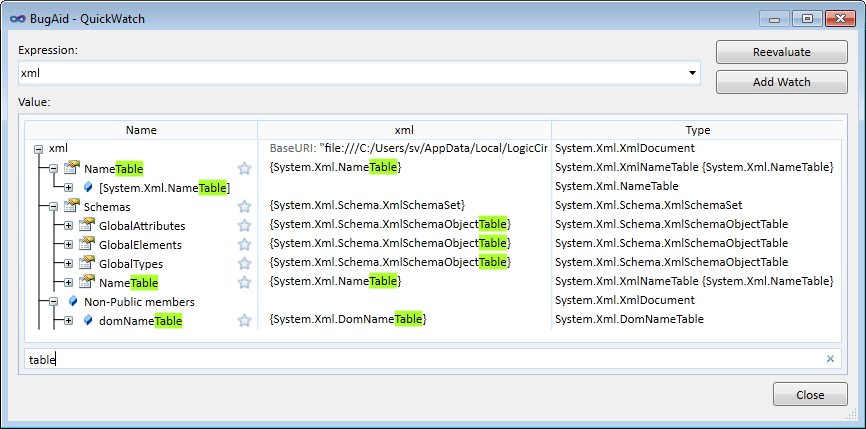Click the blue icon next to [System.Xml.NameTable]
Viewport: 866px width, 429px height.
coord(87,187)
